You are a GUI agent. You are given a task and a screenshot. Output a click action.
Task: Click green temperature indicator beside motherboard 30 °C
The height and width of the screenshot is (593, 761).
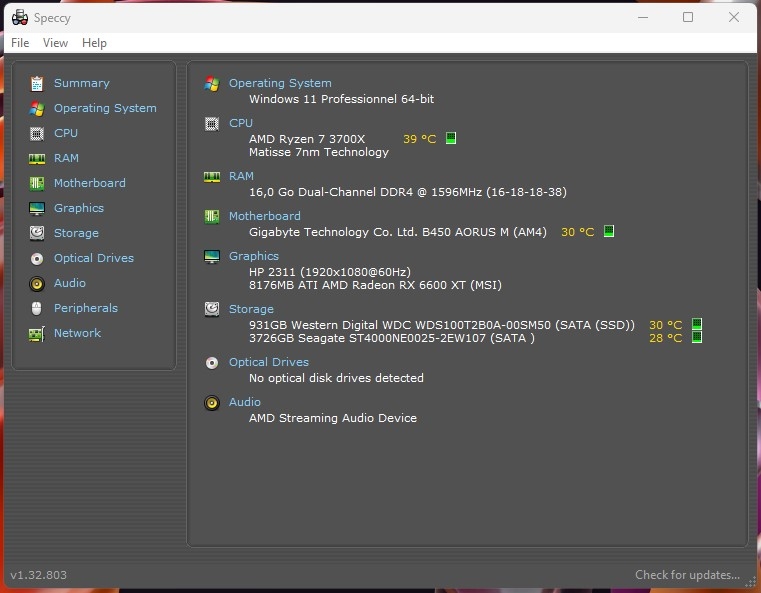tap(609, 231)
